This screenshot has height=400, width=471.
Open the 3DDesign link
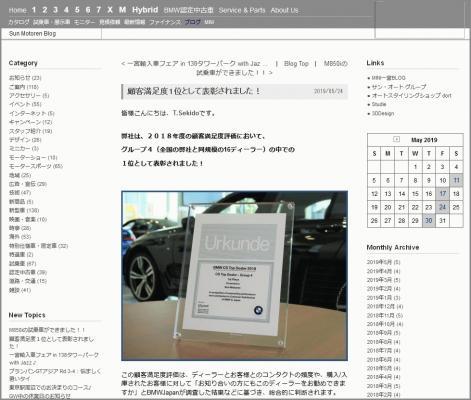click(x=383, y=114)
